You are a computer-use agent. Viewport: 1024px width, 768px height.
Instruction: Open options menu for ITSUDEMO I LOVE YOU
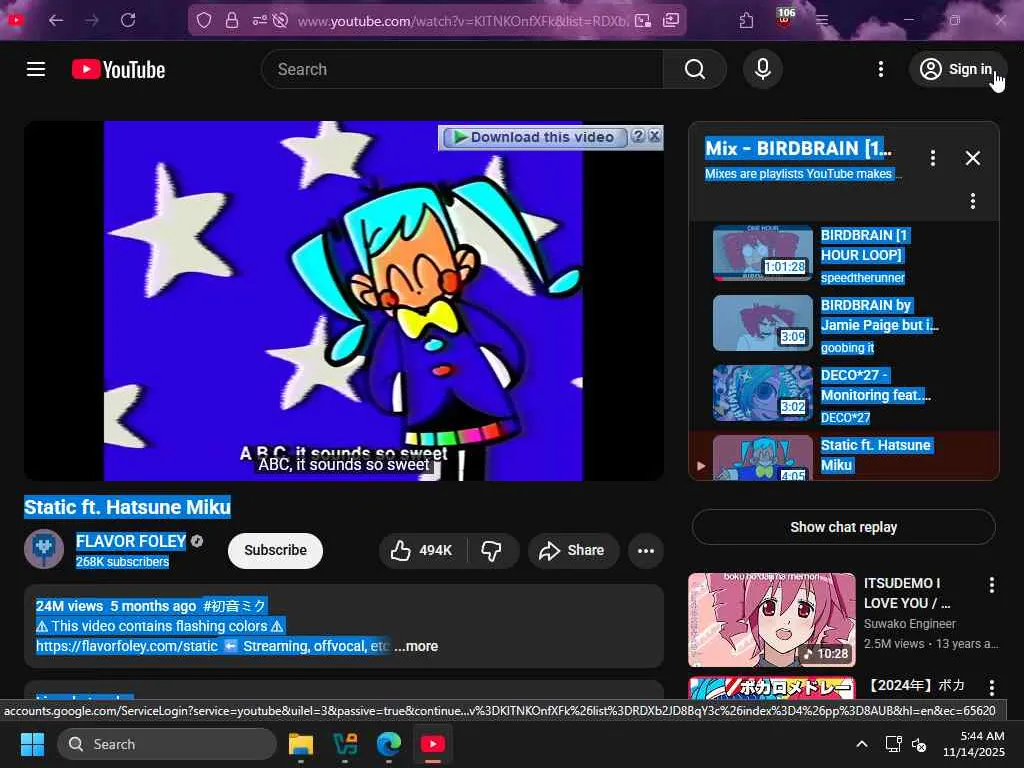tap(991, 584)
